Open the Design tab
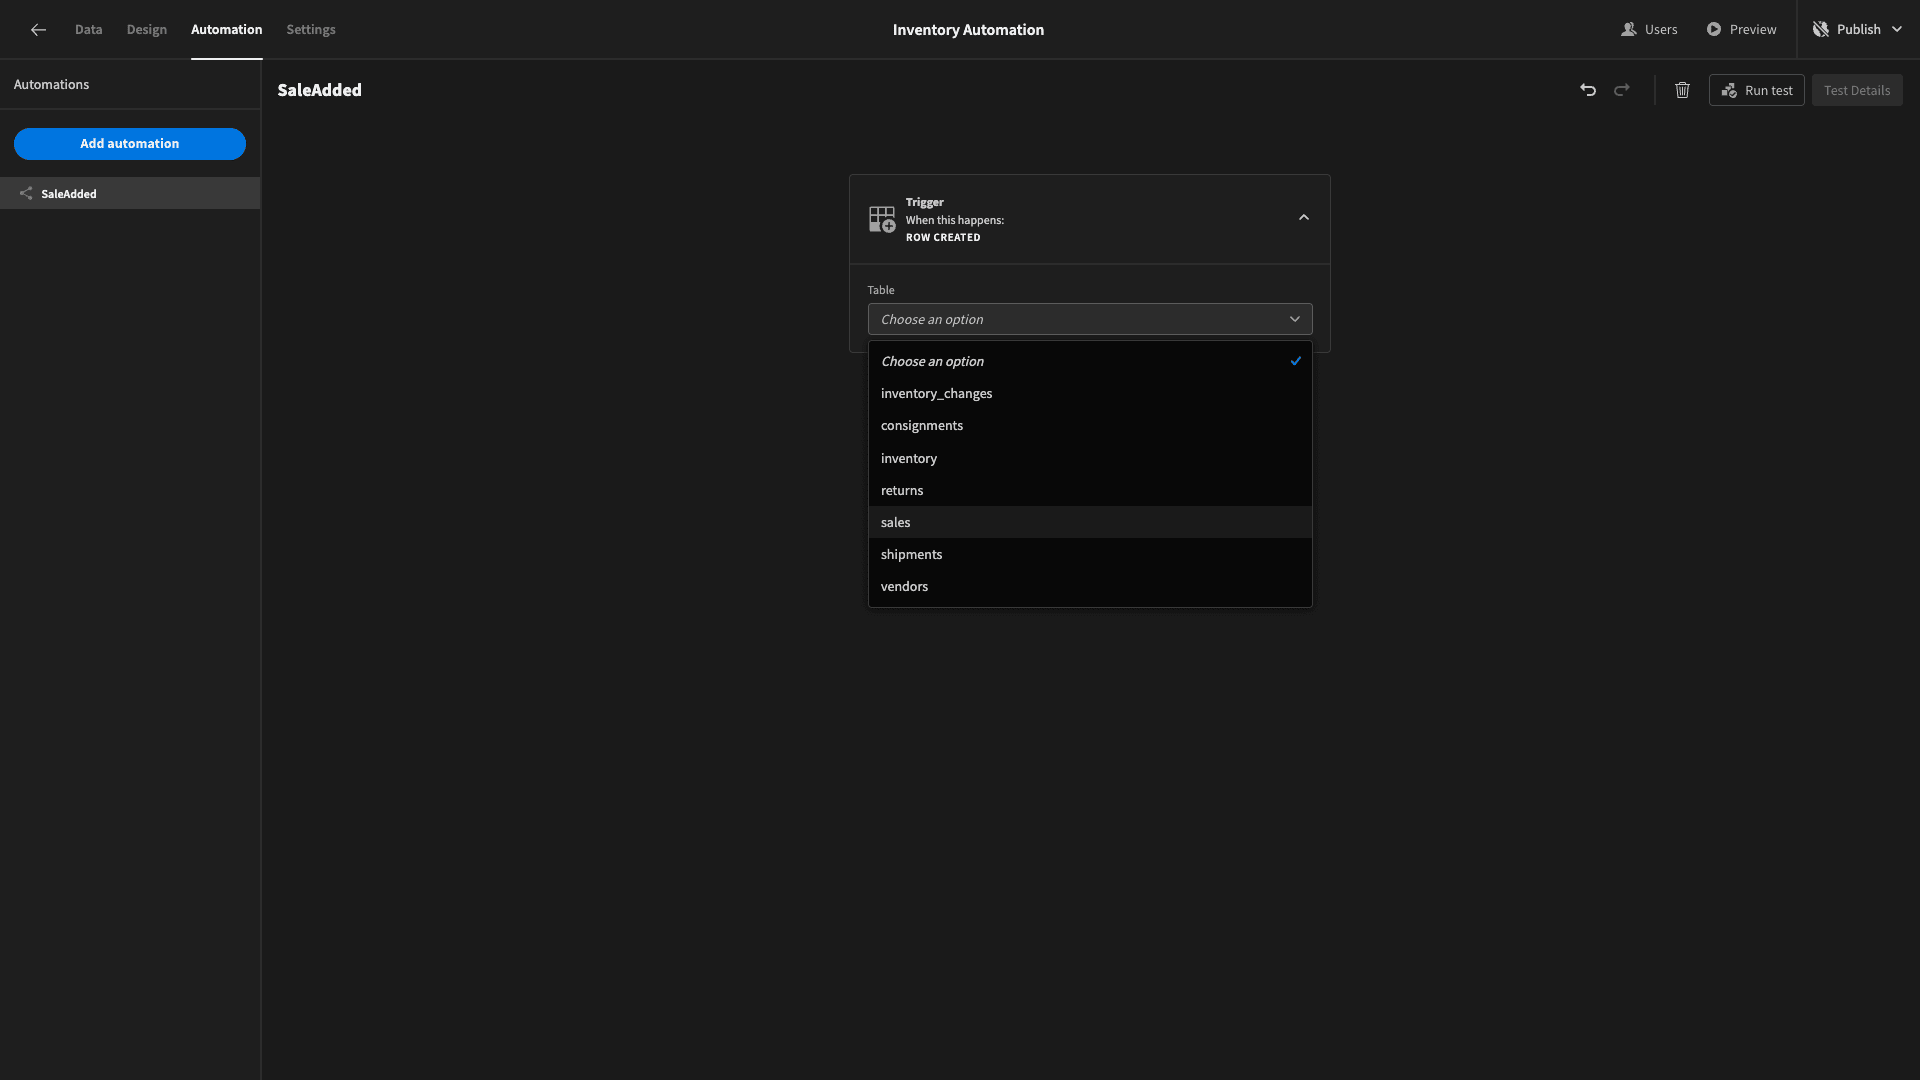The height and width of the screenshot is (1080, 1920). pyautogui.click(x=147, y=30)
